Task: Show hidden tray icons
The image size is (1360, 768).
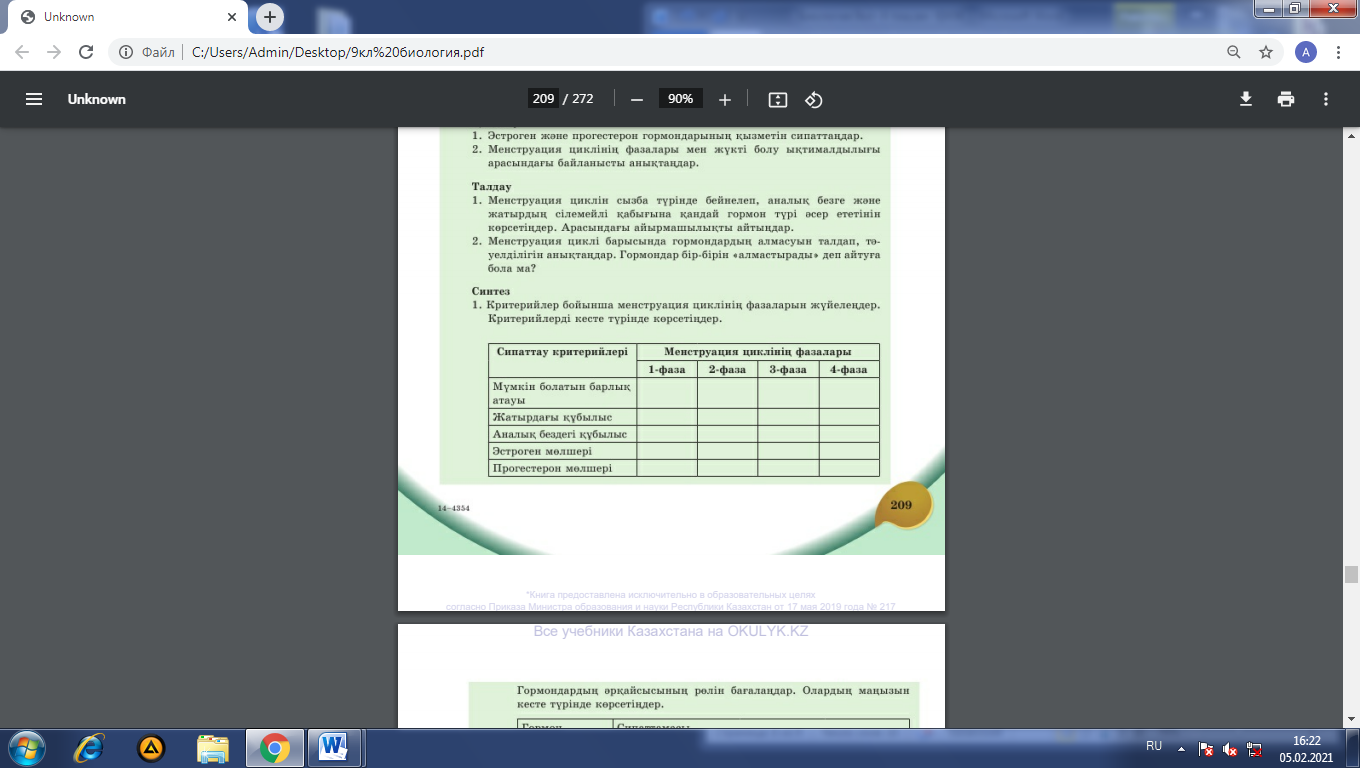Action: click(x=1181, y=747)
